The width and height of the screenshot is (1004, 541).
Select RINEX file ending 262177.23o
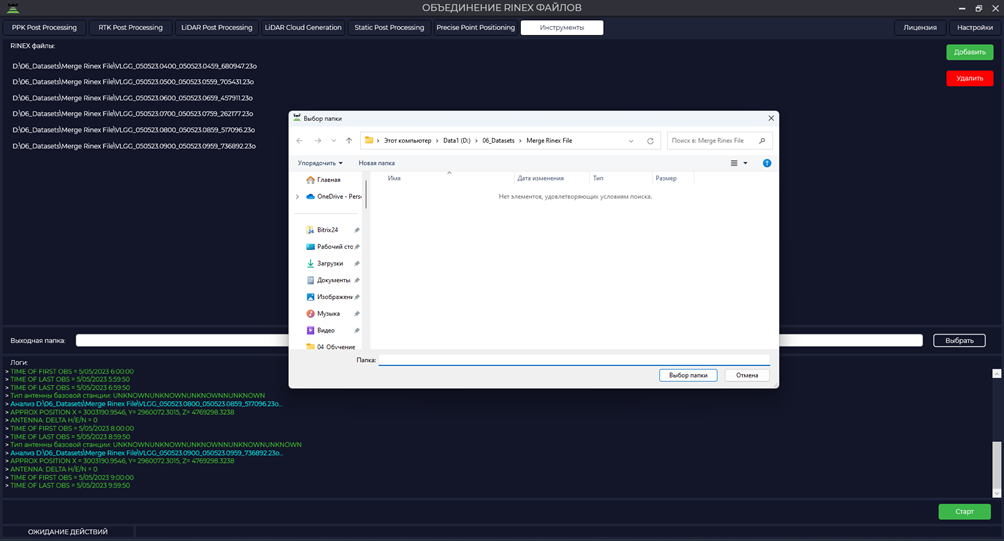pyautogui.click(x=133, y=114)
